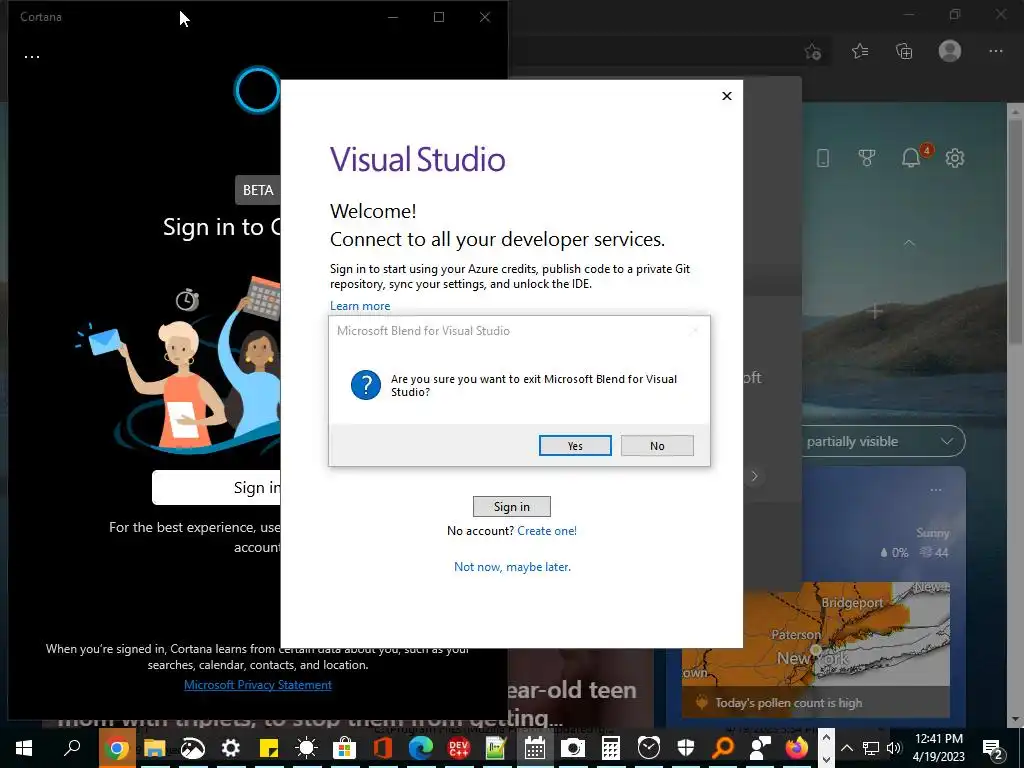Open the rewards trophy icon
This screenshot has width=1024, height=768.
[x=867, y=157]
